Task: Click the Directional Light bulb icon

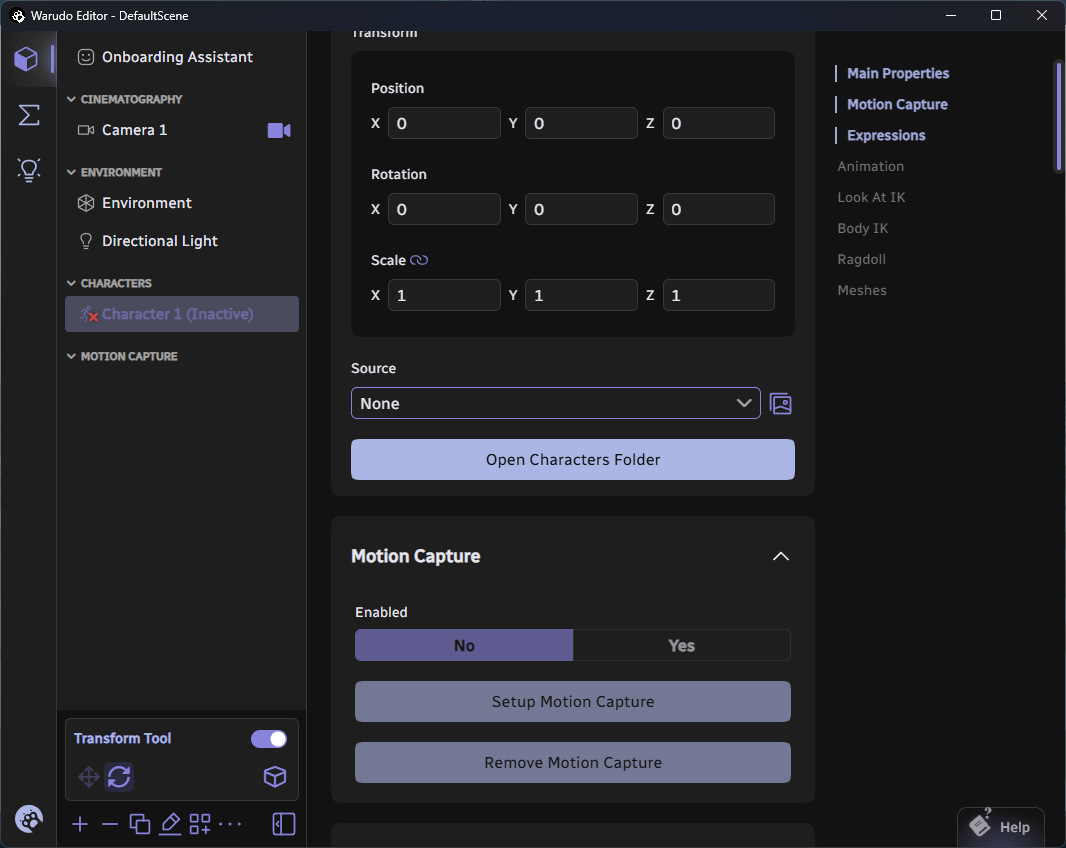Action: click(x=86, y=241)
